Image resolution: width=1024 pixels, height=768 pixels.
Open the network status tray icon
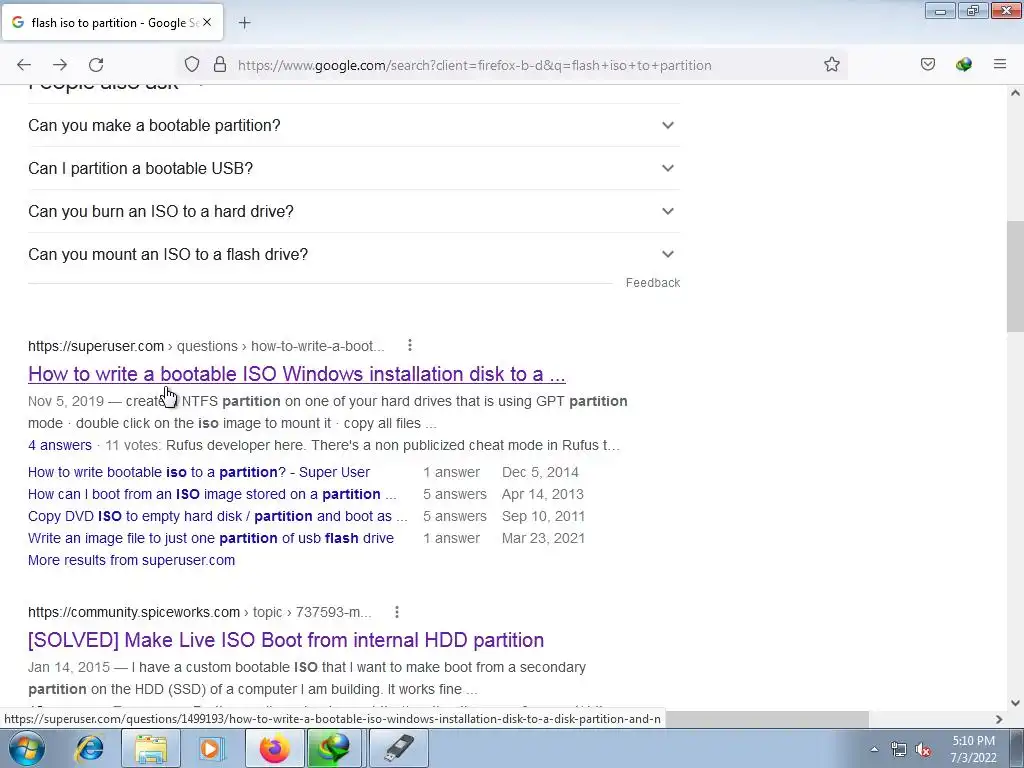(x=899, y=749)
